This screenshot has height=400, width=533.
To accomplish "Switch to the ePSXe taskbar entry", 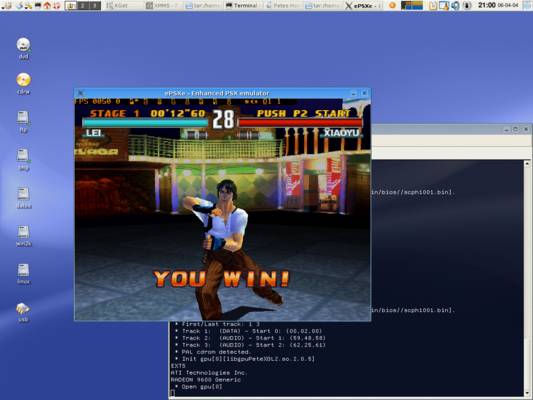I will (x=364, y=5).
